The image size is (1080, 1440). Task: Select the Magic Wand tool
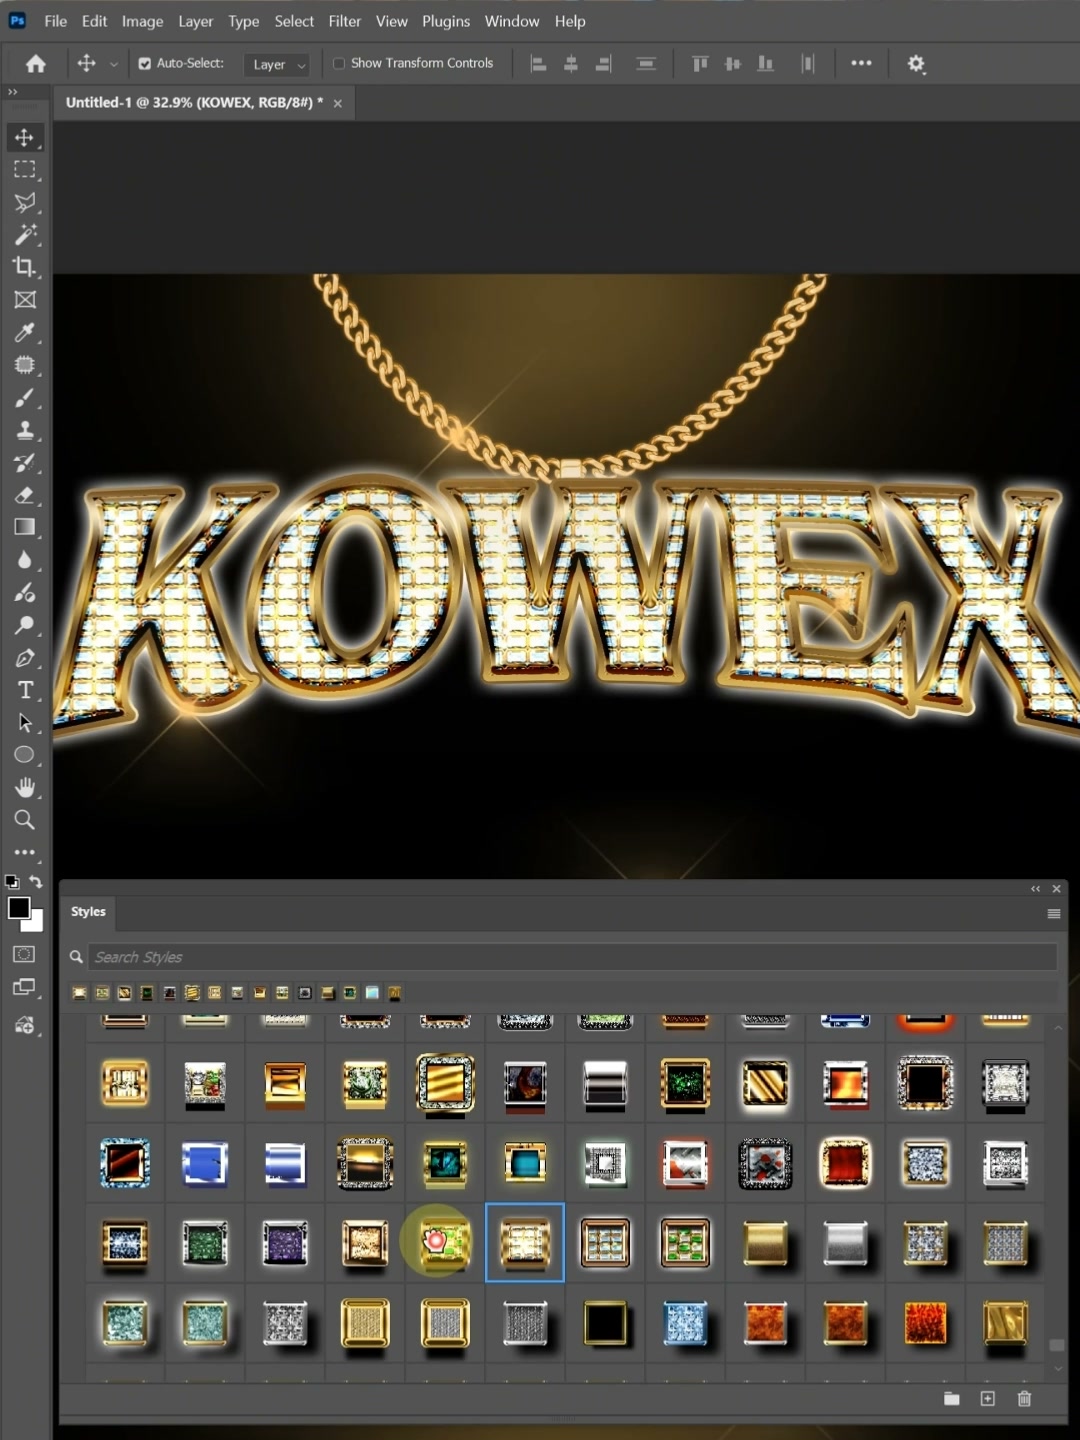(25, 235)
